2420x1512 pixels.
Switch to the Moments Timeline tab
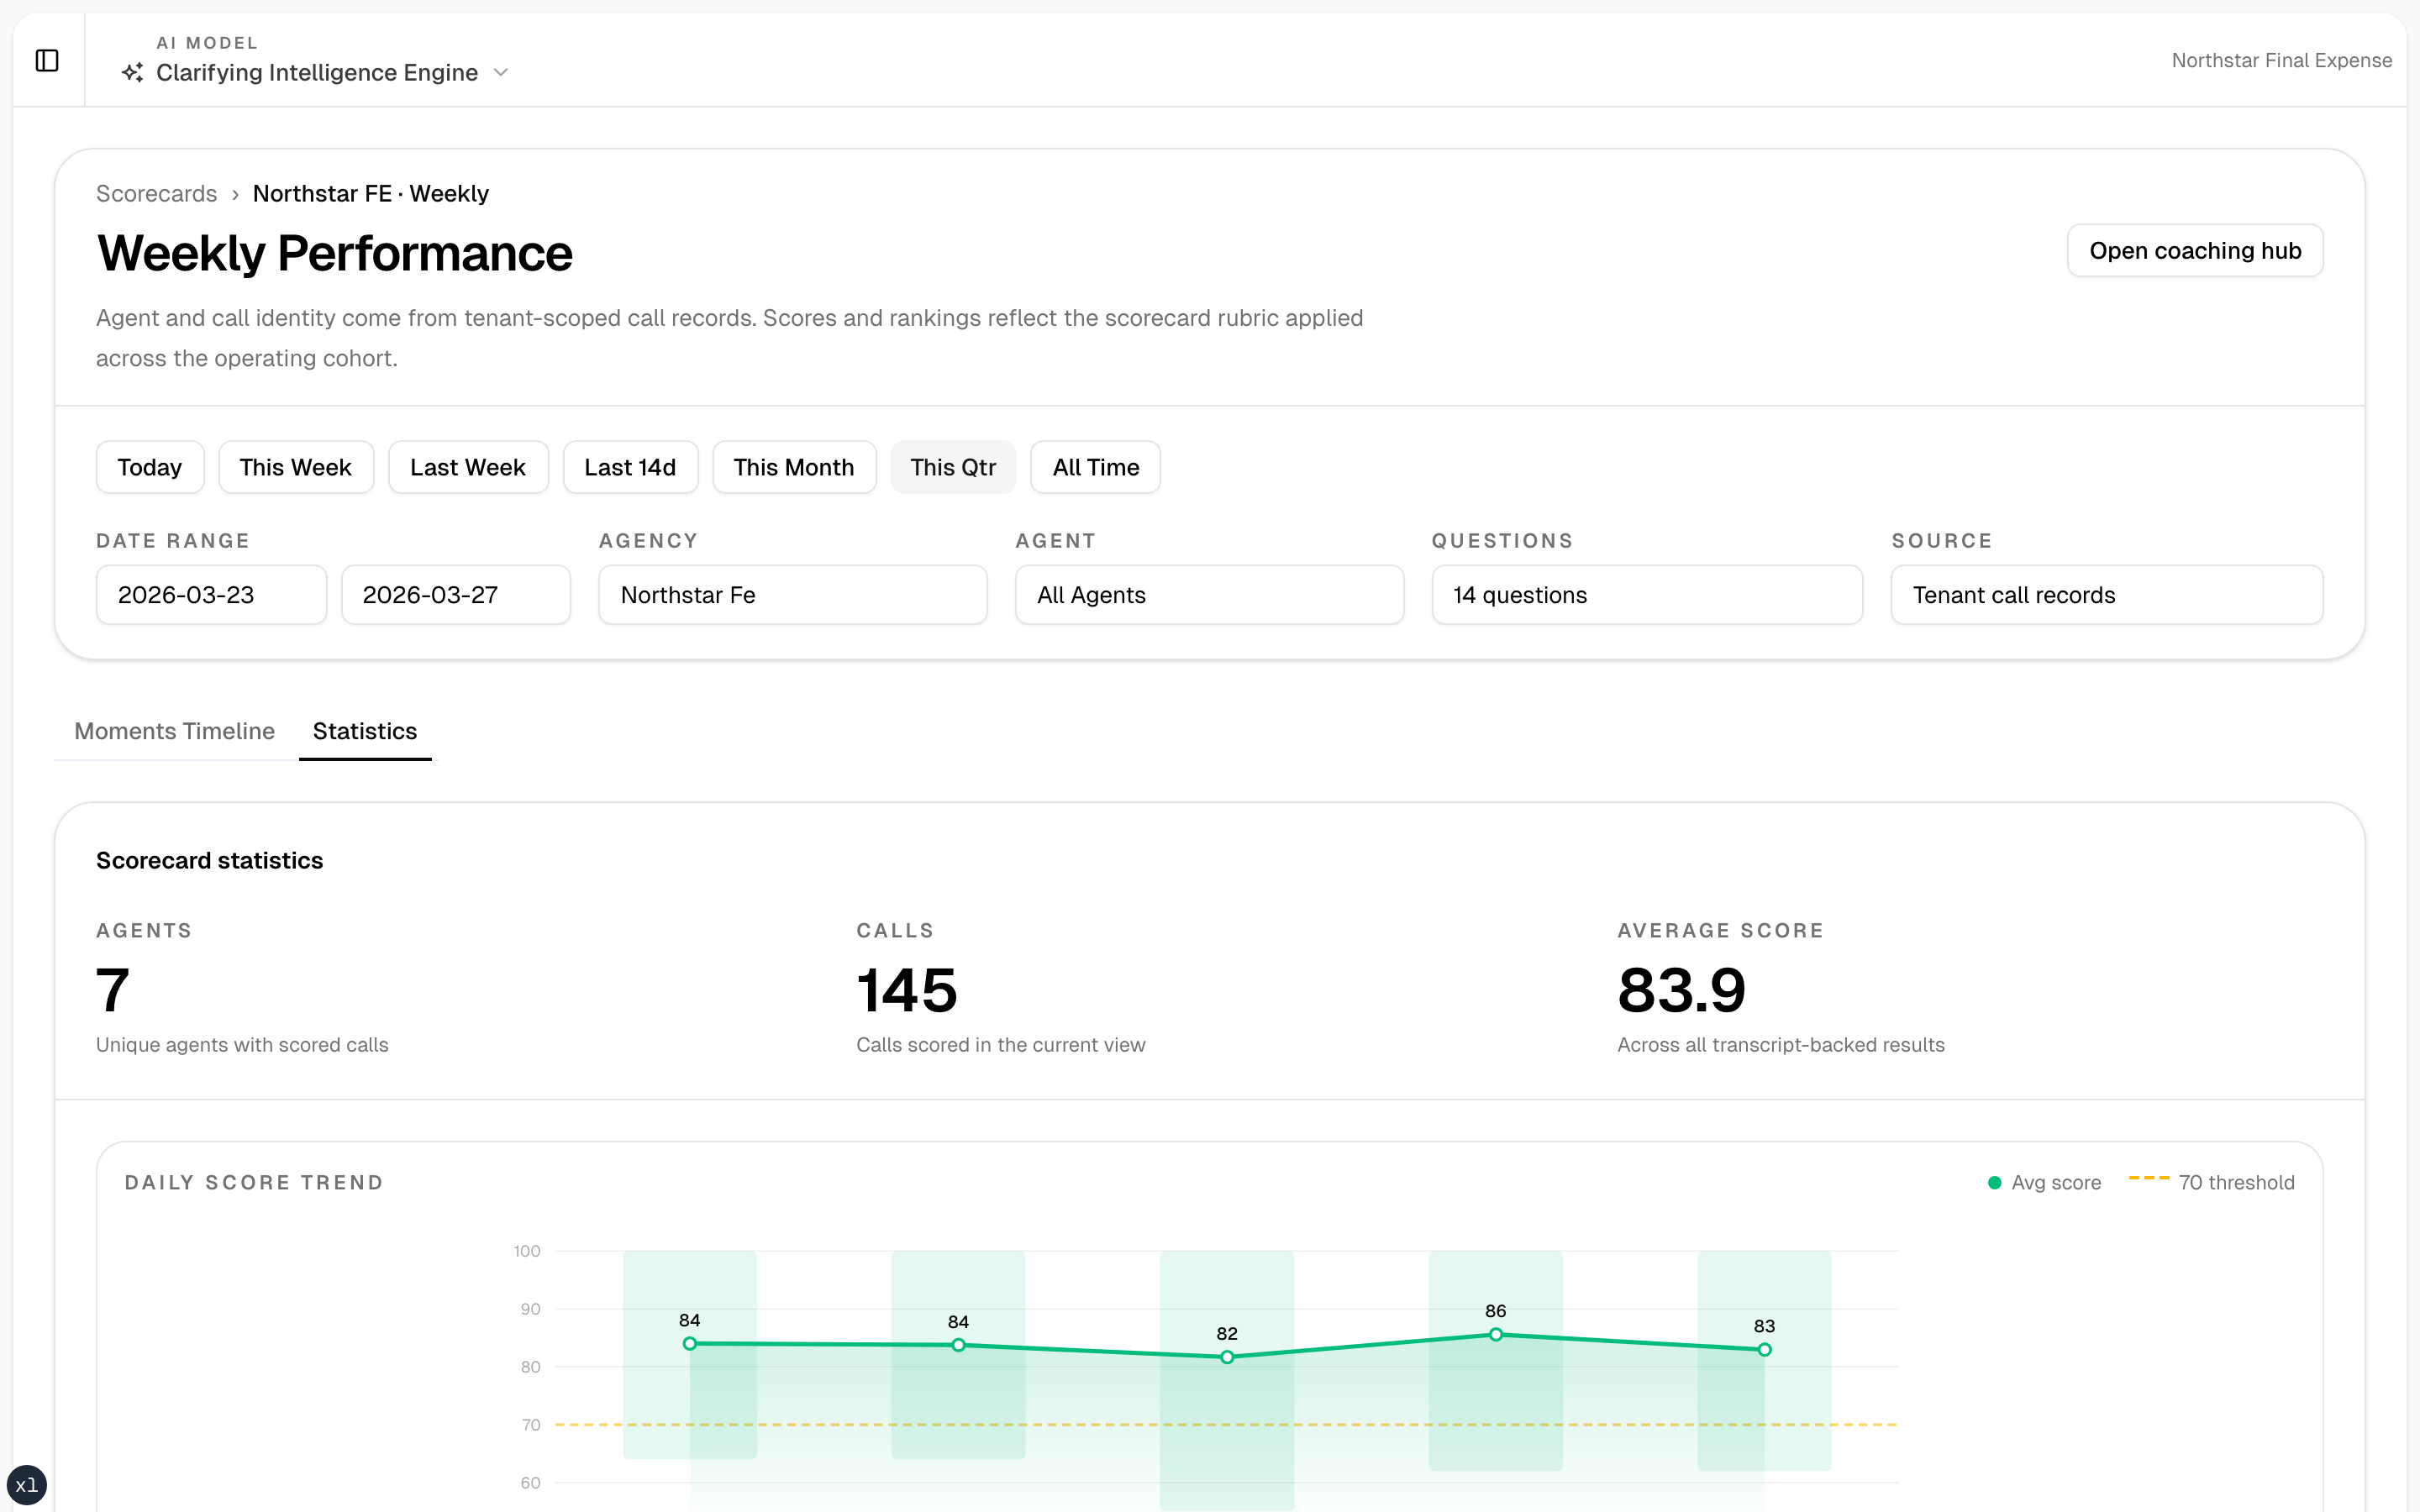click(174, 731)
